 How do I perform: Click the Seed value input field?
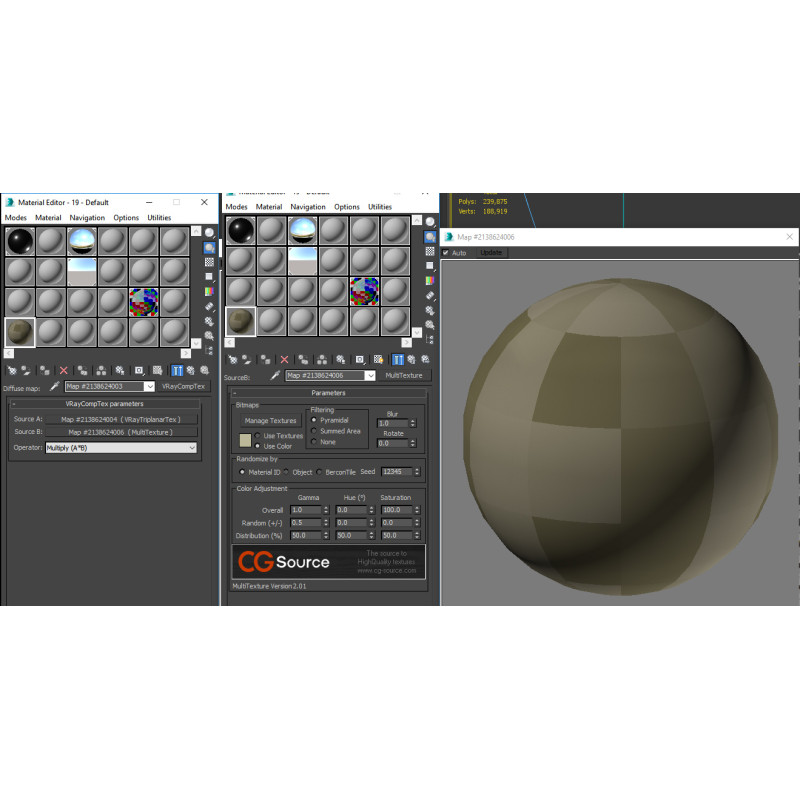point(396,472)
